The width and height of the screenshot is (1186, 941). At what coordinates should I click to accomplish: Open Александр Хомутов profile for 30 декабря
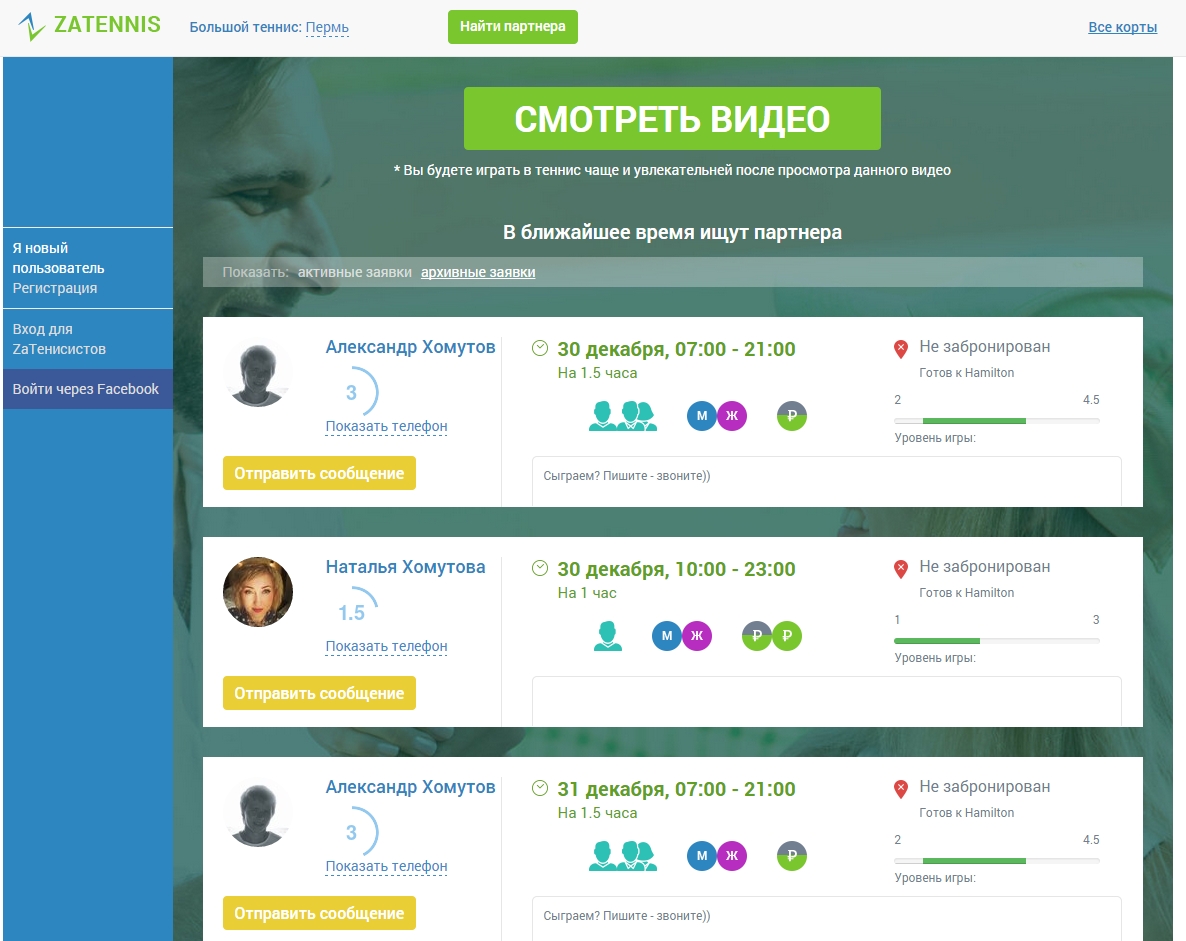tap(411, 346)
